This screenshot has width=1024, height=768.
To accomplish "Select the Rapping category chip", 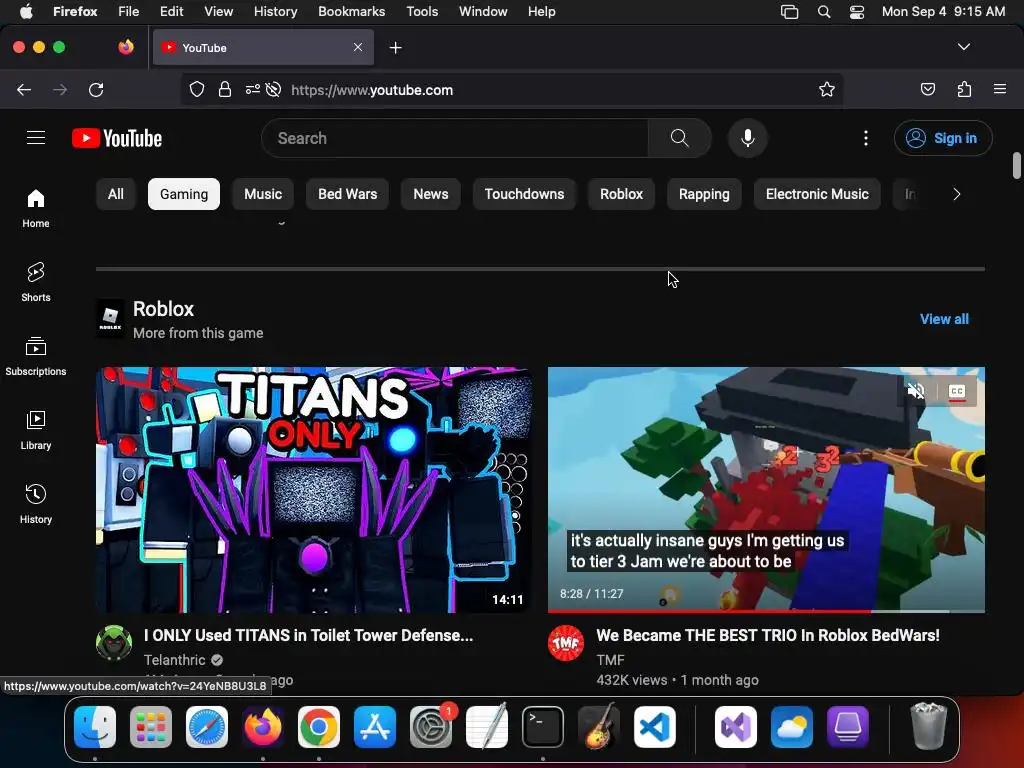I will pyautogui.click(x=704, y=194).
